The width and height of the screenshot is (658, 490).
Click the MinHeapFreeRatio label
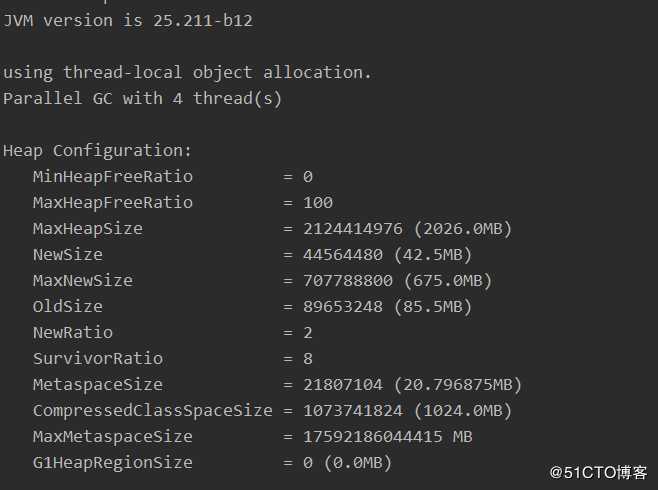pos(112,176)
